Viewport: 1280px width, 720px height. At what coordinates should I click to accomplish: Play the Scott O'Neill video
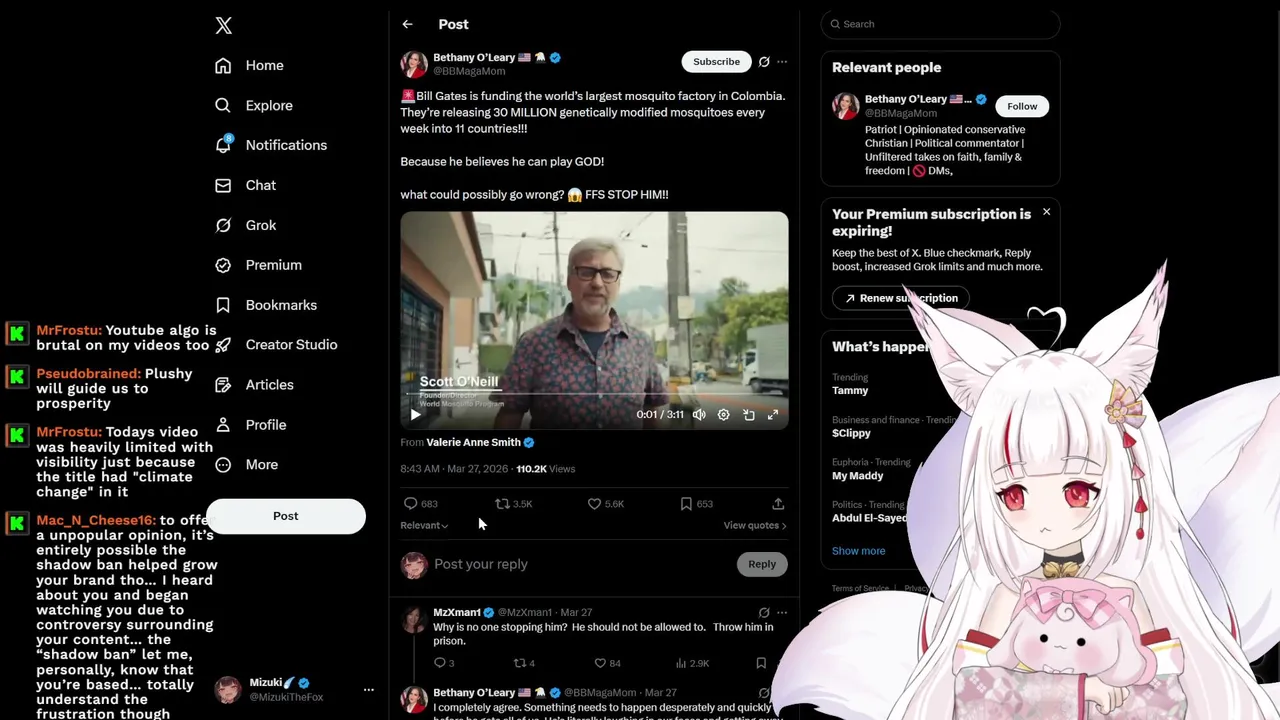coord(415,415)
